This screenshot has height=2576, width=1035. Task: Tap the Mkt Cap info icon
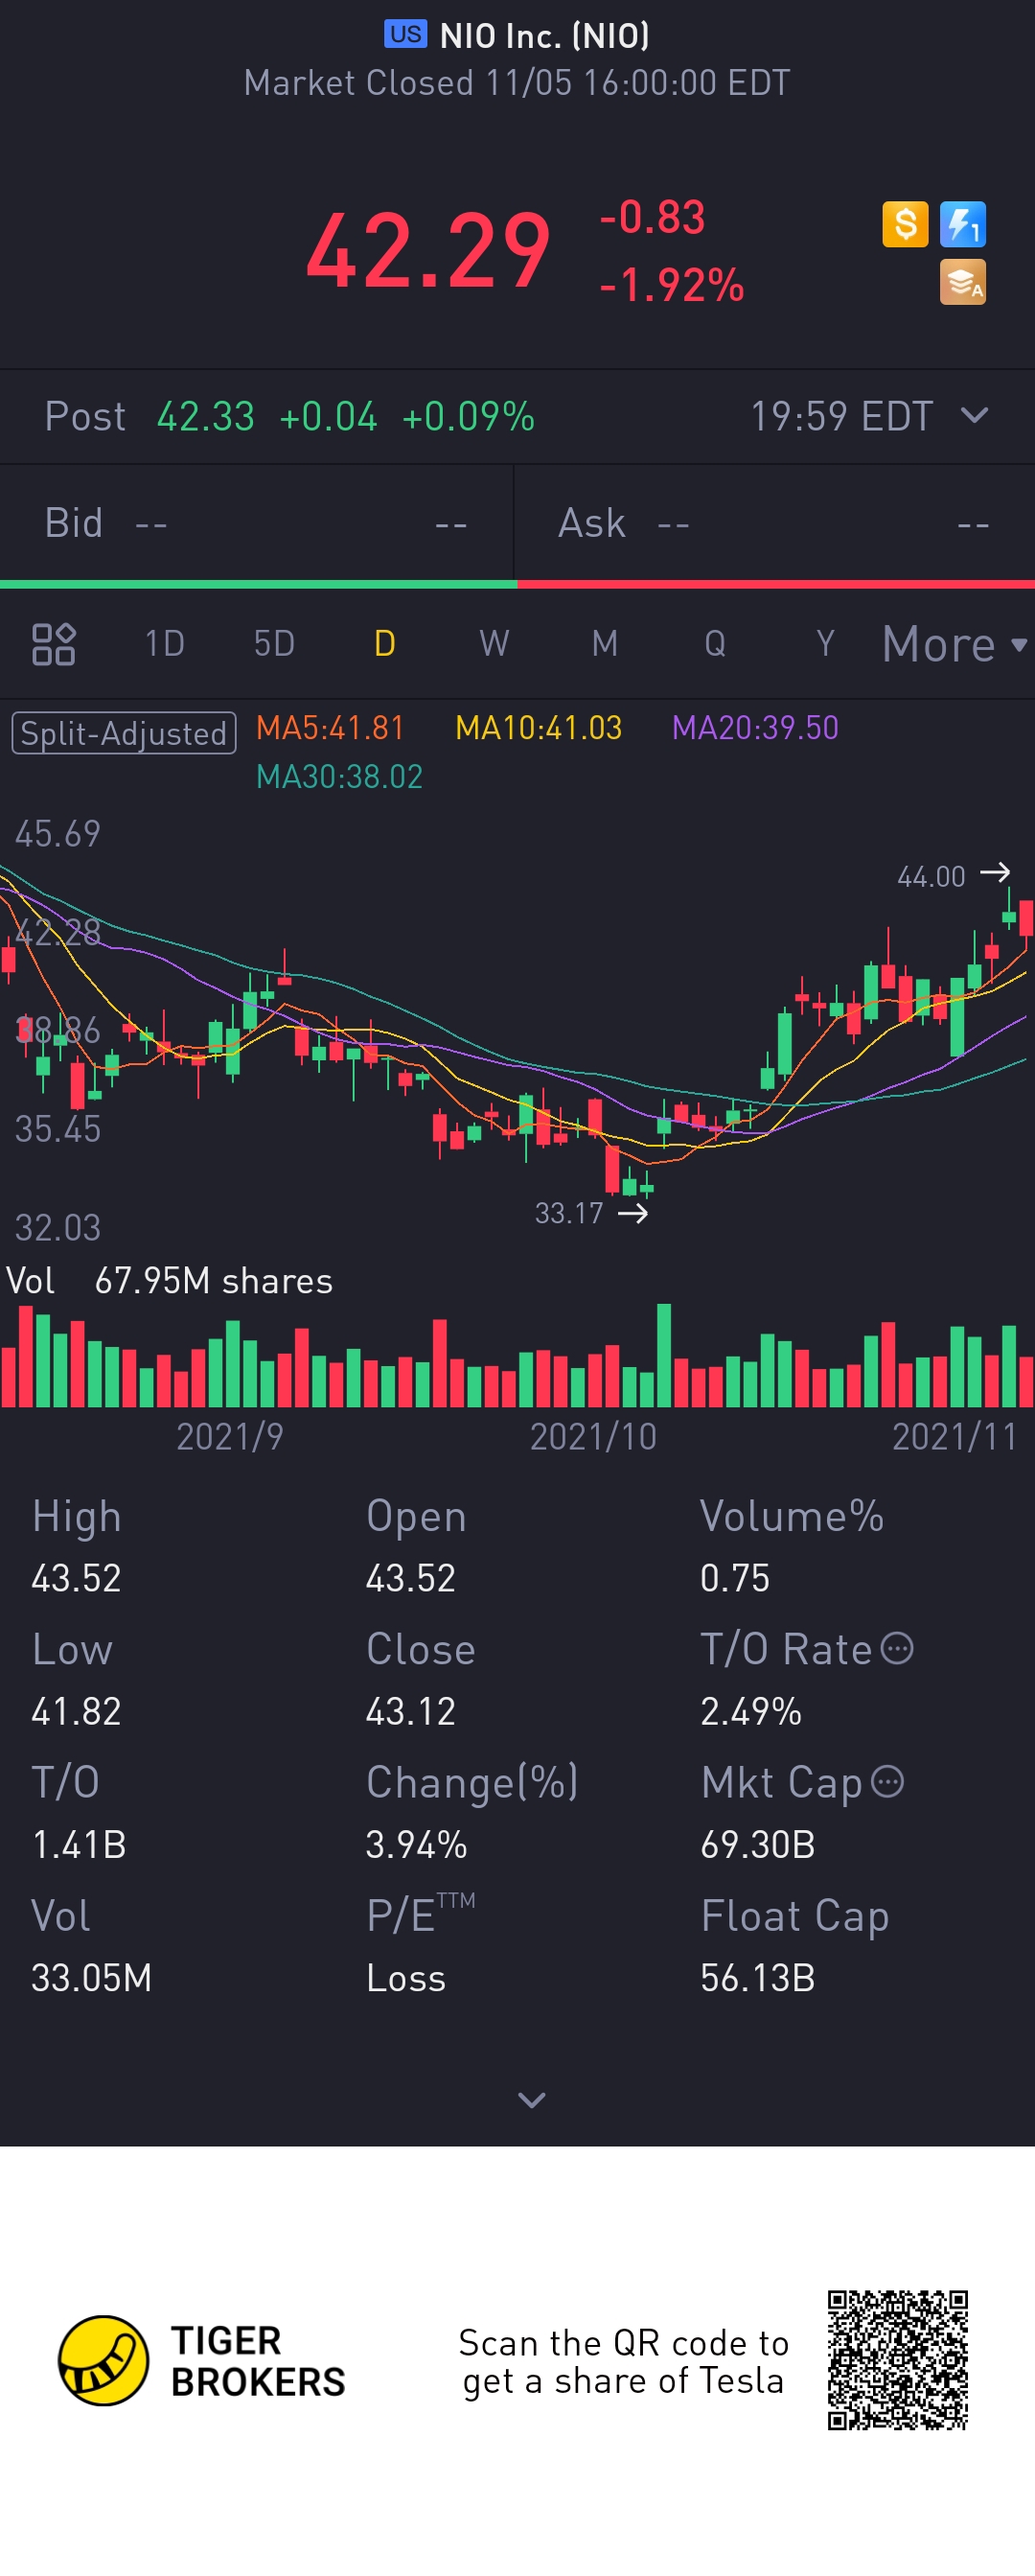pos(888,1781)
